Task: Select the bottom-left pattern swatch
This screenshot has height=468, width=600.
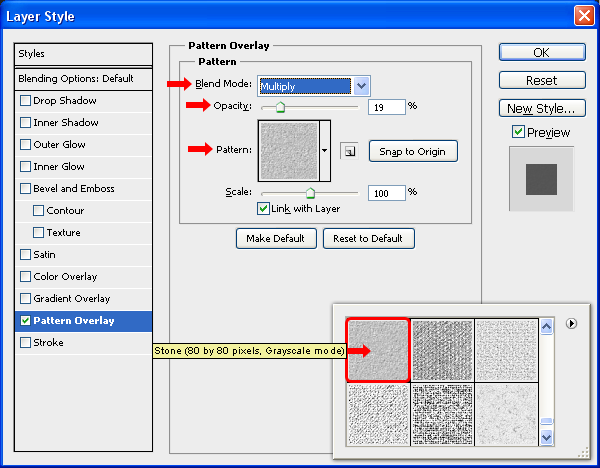Action: [x=378, y=414]
